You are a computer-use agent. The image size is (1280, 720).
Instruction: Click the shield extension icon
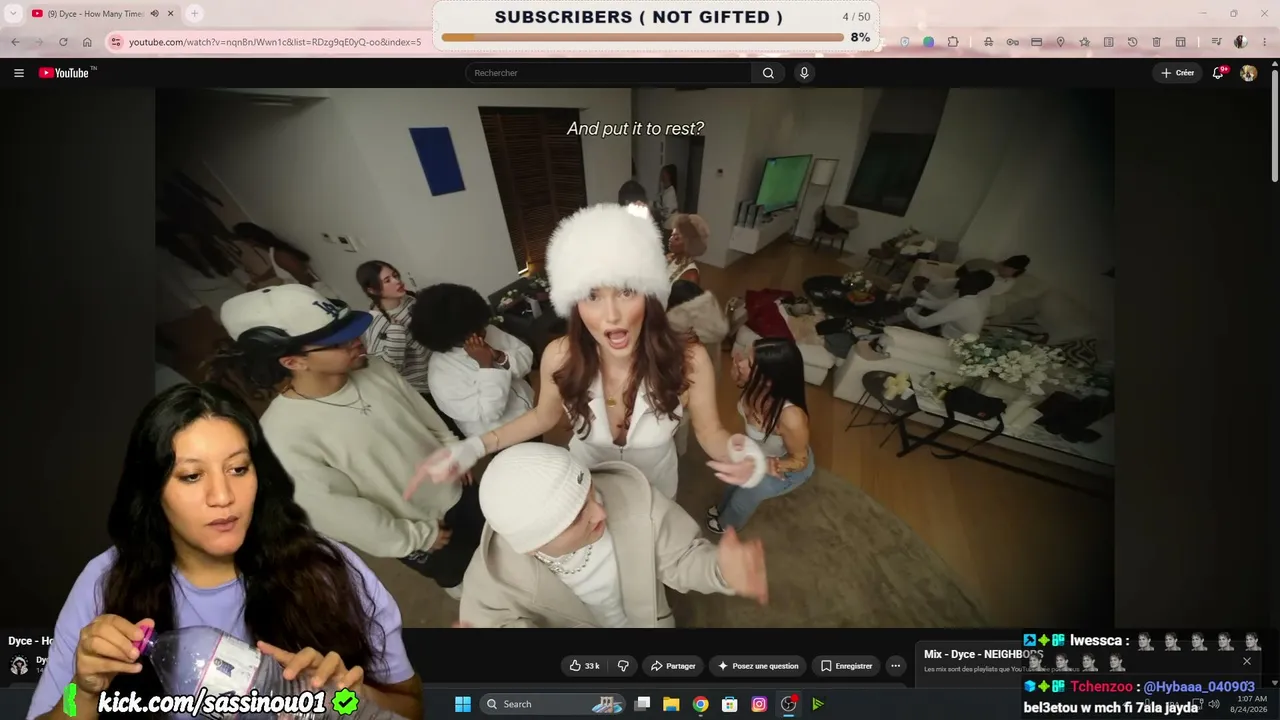(905, 42)
